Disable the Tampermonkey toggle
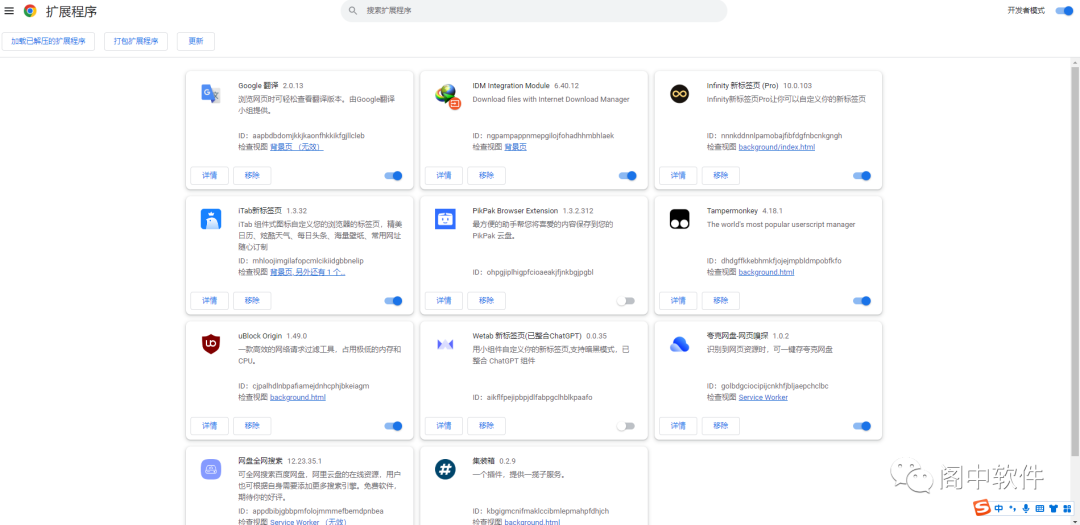 point(862,301)
